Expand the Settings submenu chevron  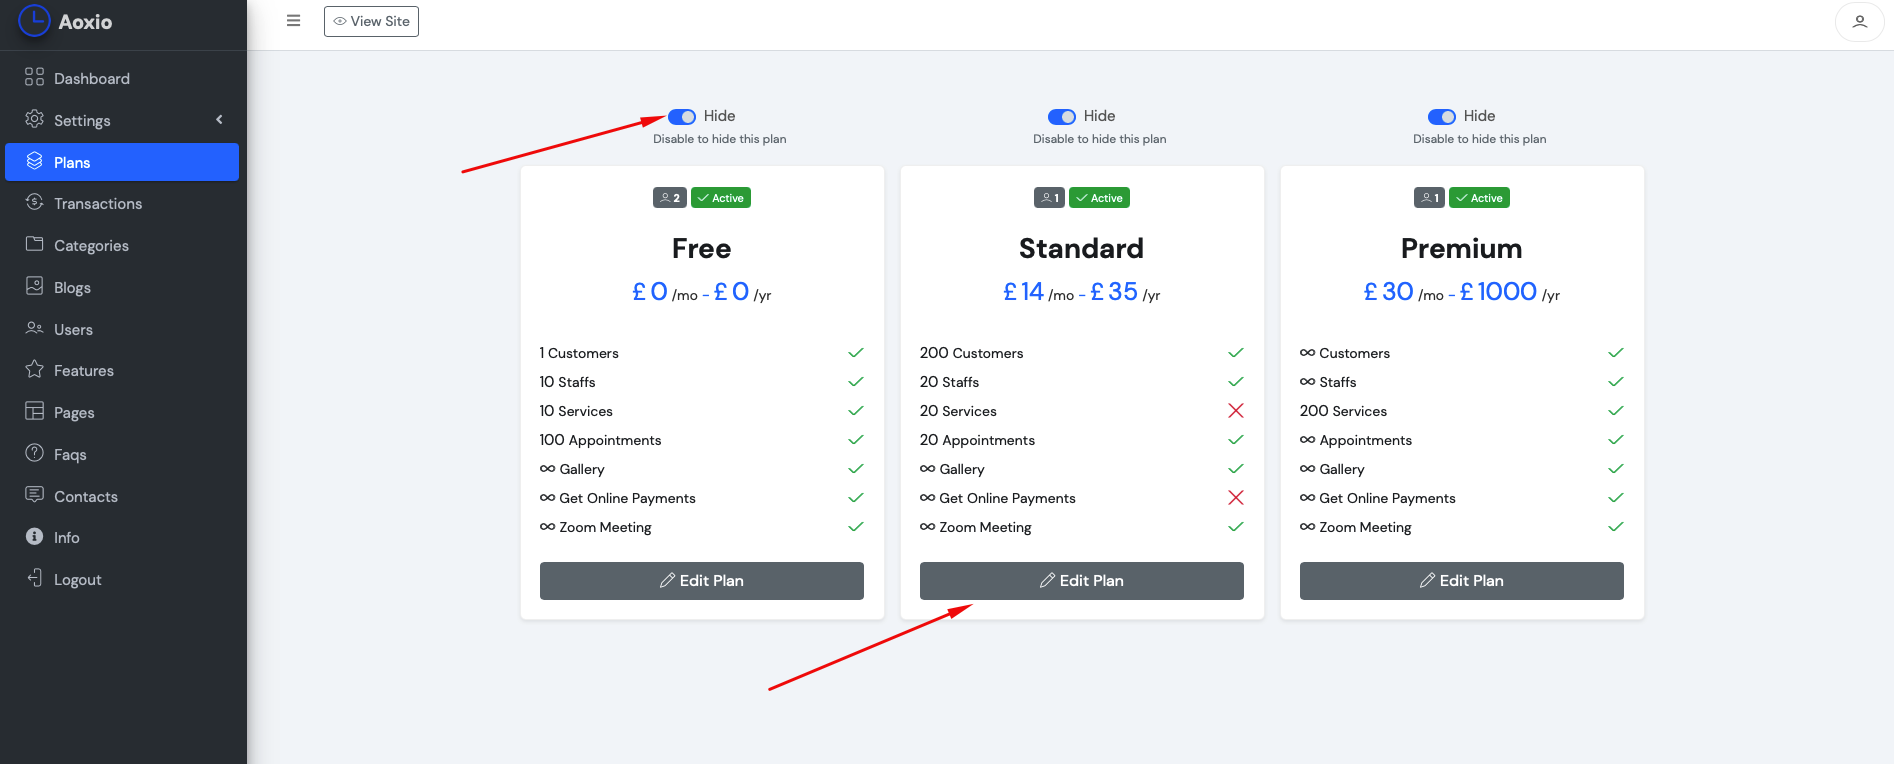(219, 120)
